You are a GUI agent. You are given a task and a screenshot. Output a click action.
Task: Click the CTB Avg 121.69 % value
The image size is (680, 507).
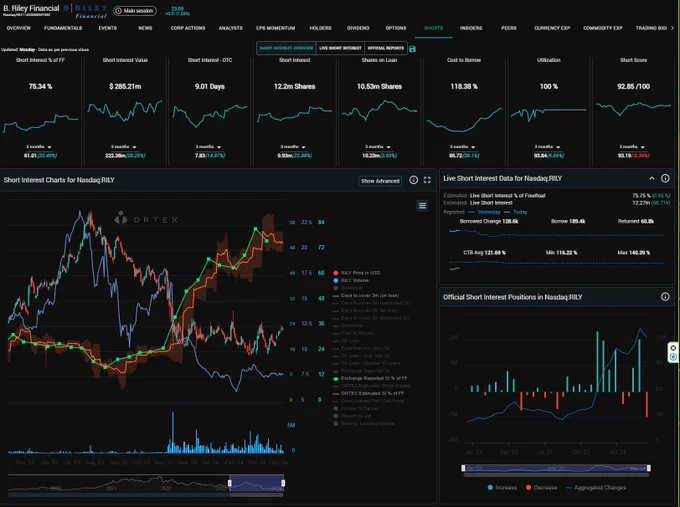(484, 252)
